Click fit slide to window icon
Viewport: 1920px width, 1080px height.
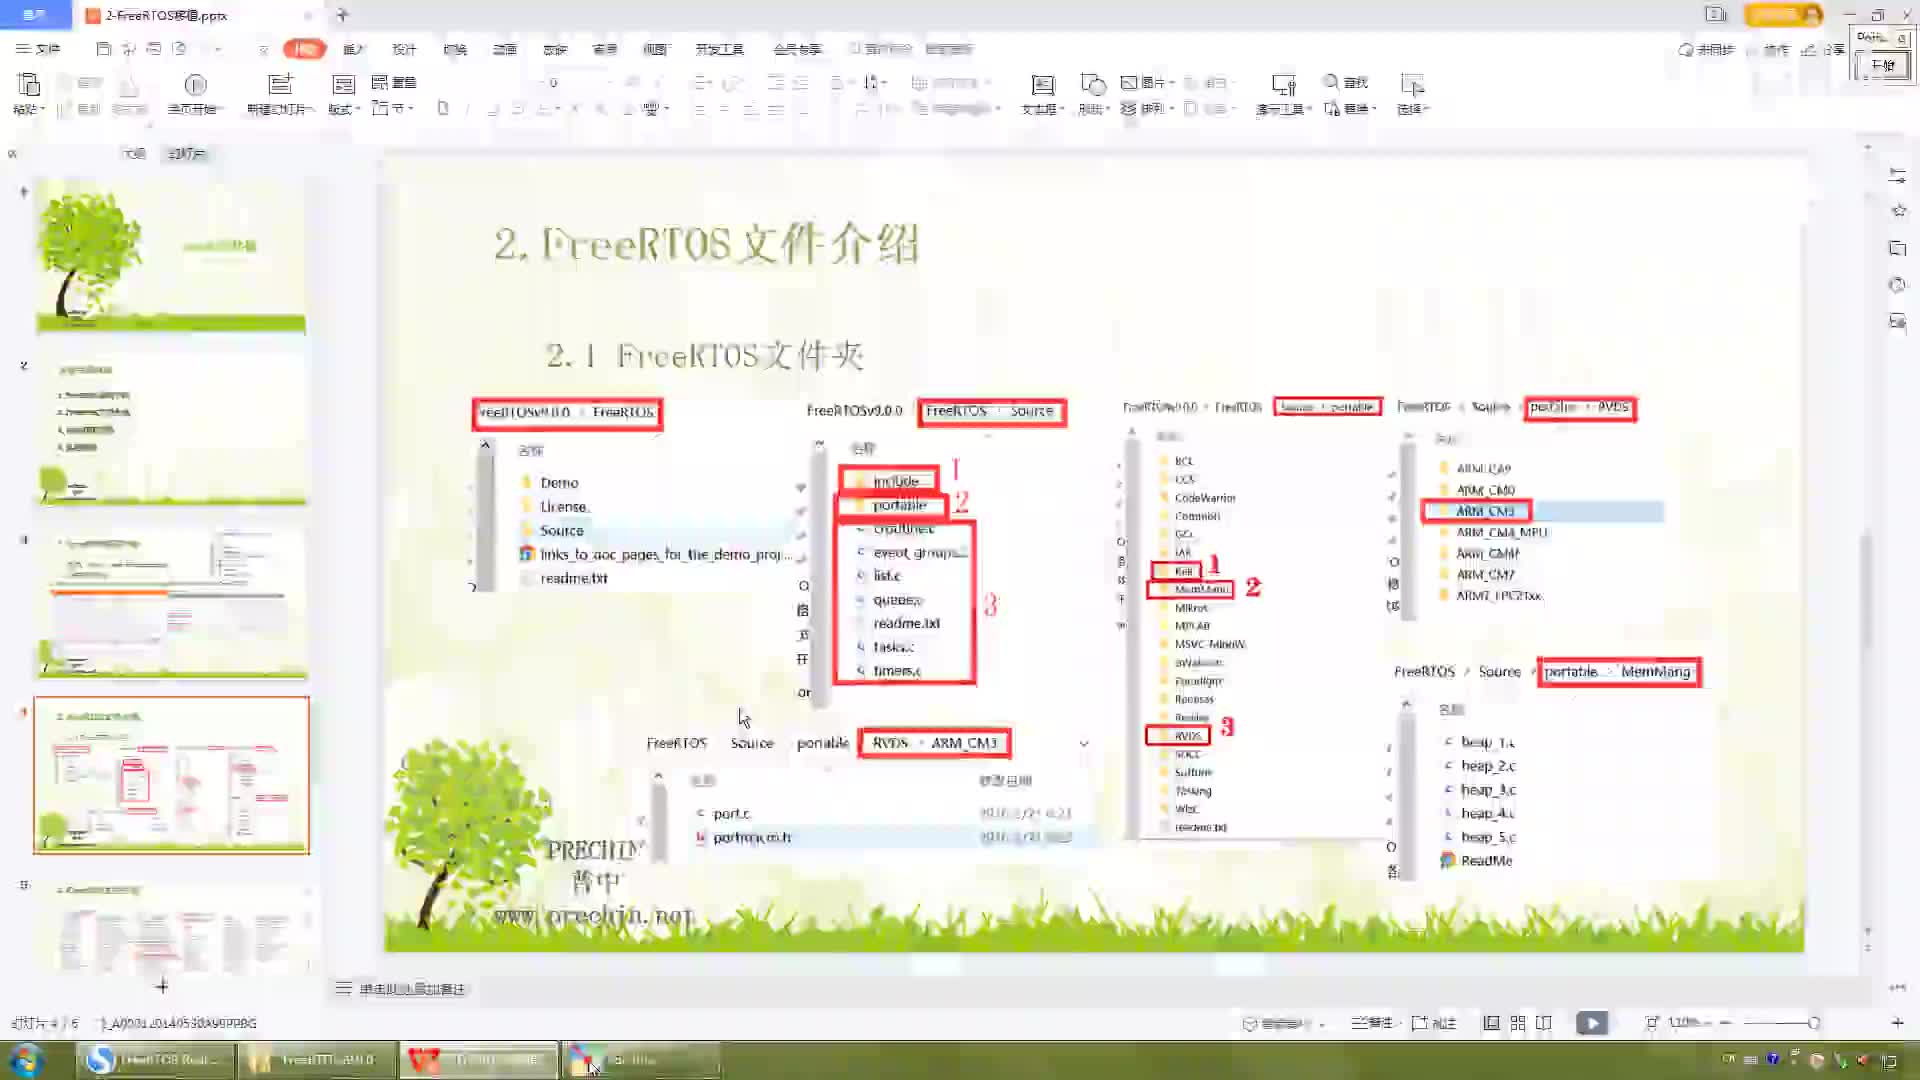pyautogui.click(x=1652, y=1022)
